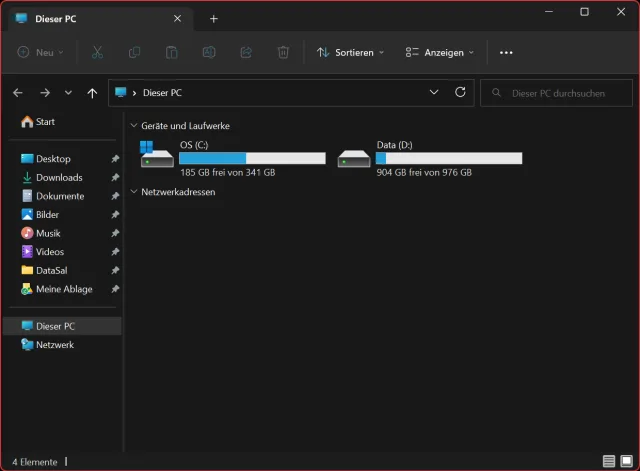This screenshot has height=471, width=640.
Task: Switch to details view in status bar
Action: coord(609,461)
